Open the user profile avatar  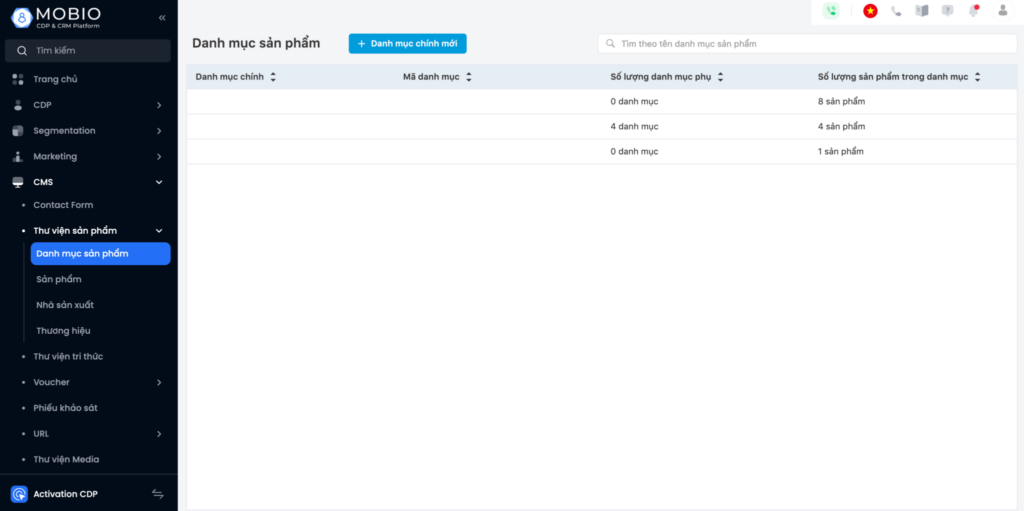tap(1002, 11)
